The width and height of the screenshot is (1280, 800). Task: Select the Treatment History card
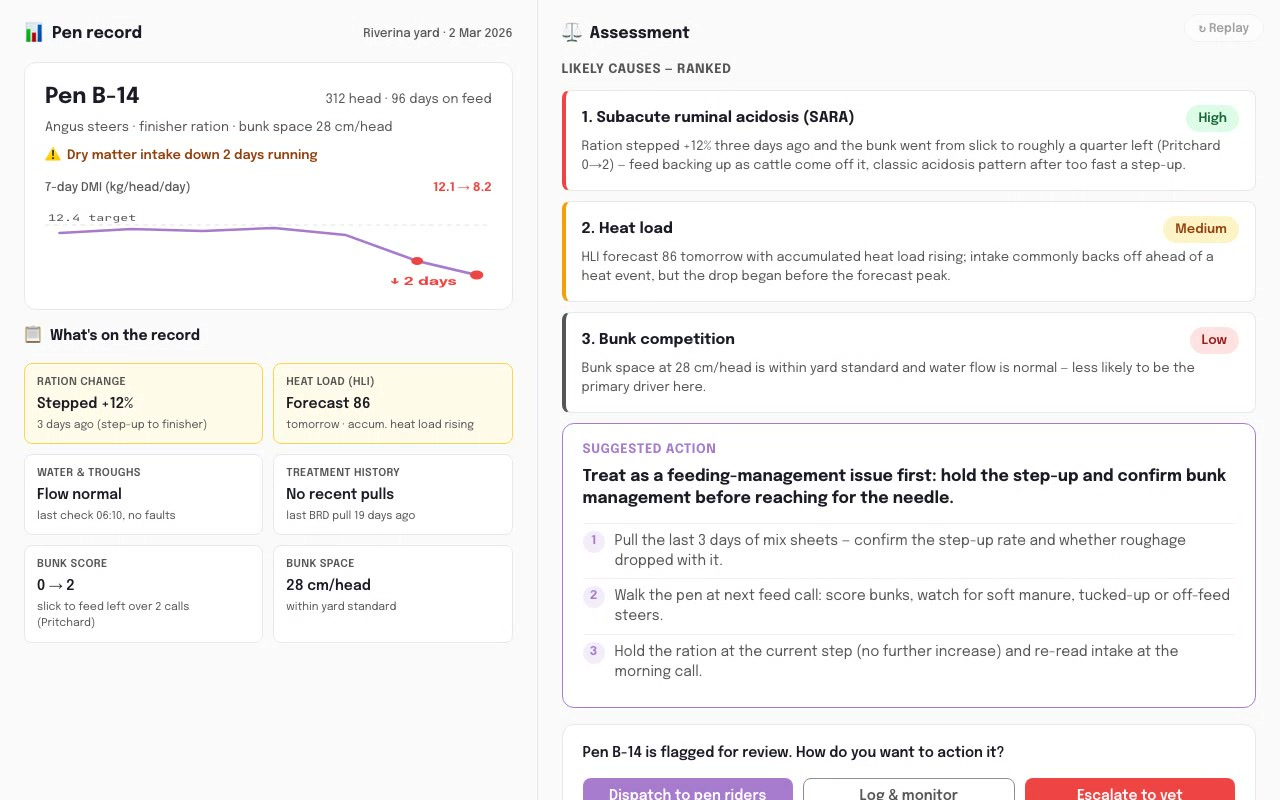(x=393, y=494)
